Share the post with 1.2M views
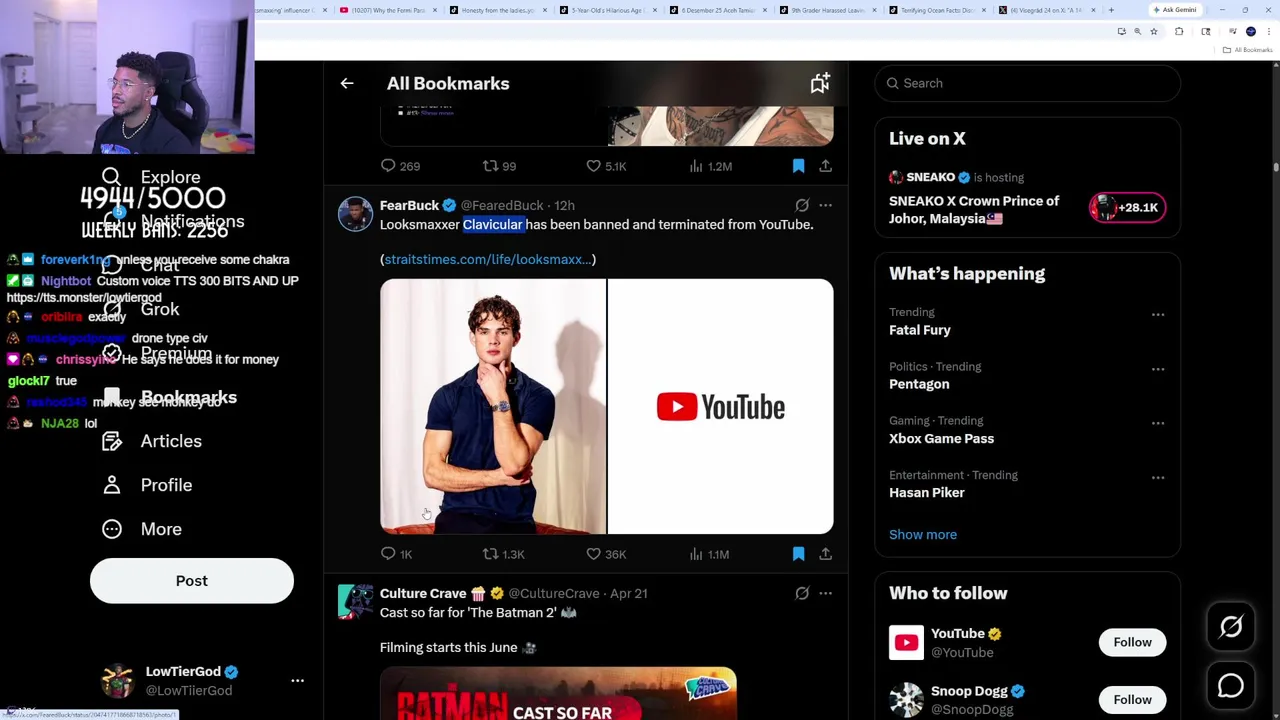 (x=825, y=165)
